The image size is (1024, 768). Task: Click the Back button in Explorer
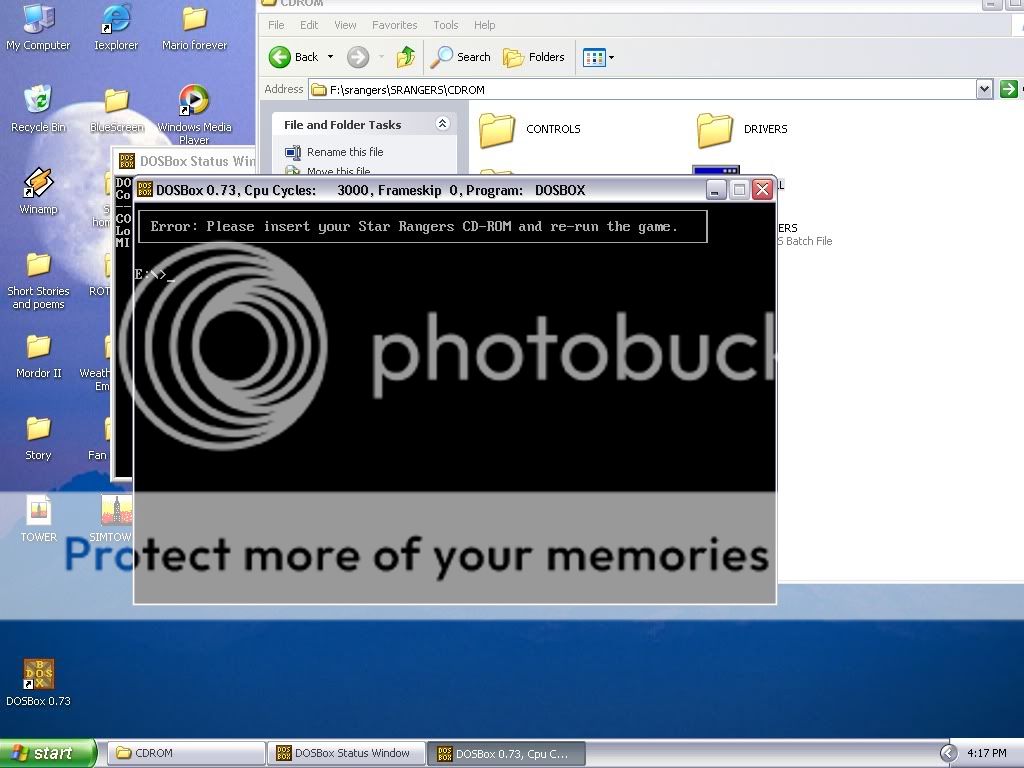(x=294, y=57)
